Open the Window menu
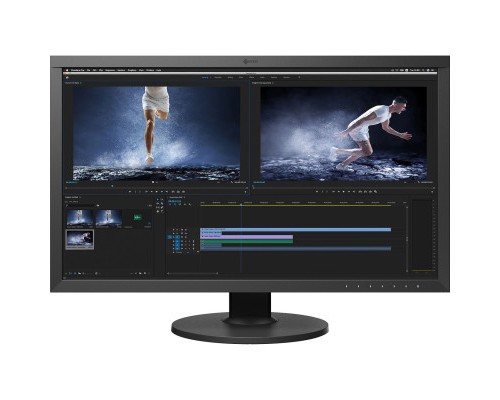The image size is (500, 400). coord(150,70)
